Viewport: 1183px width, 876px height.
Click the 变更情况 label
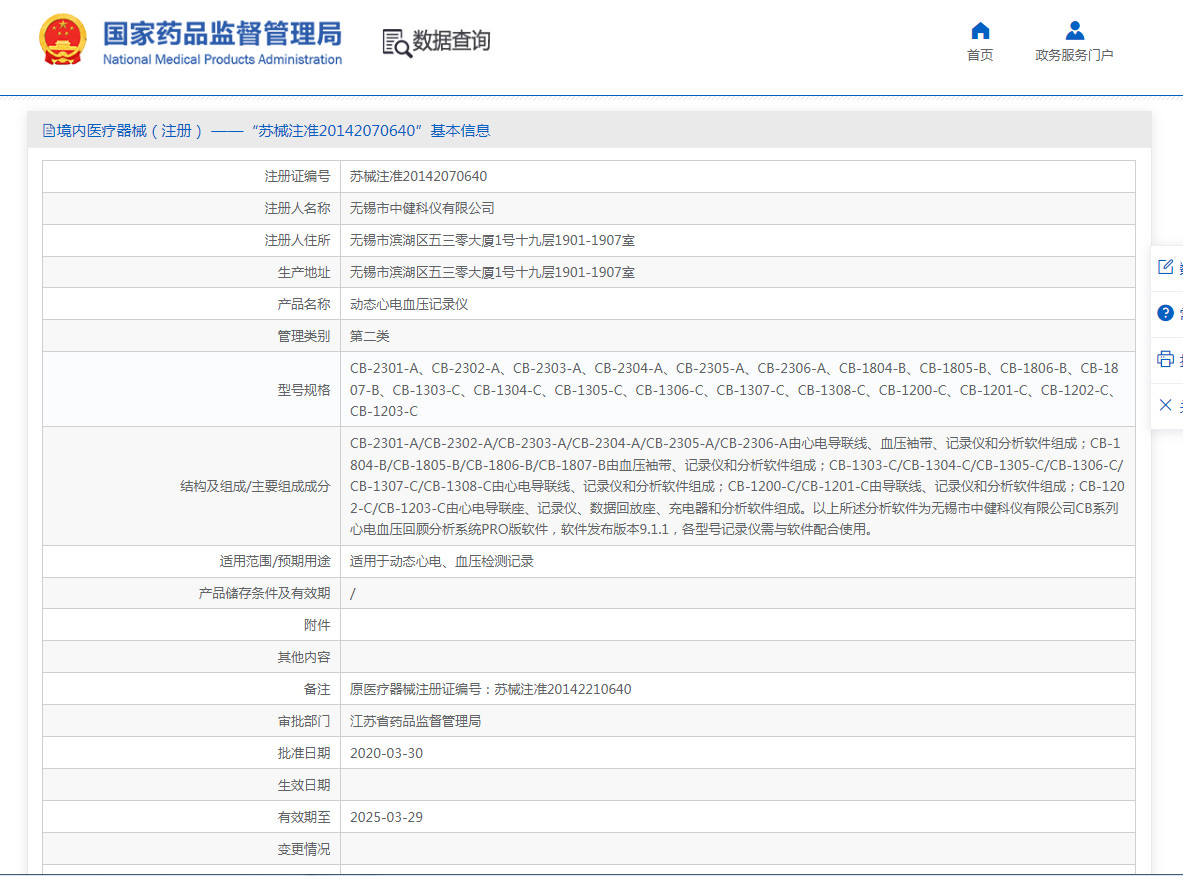coord(304,850)
